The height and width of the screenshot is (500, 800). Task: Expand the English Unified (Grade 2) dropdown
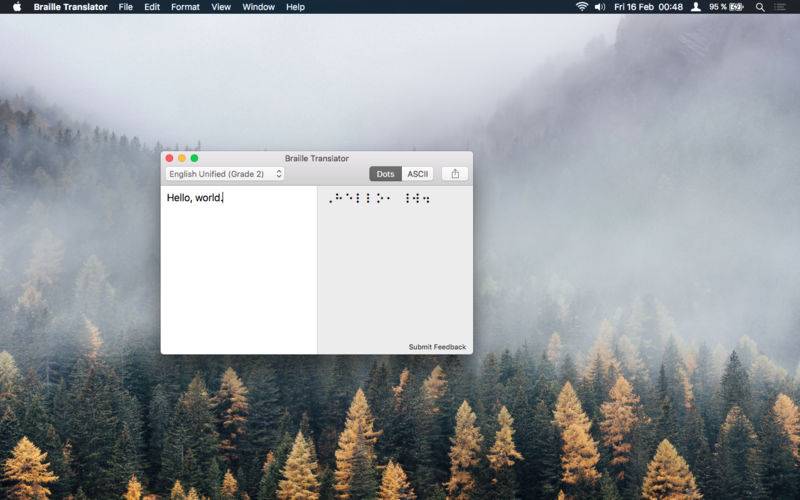[225, 174]
